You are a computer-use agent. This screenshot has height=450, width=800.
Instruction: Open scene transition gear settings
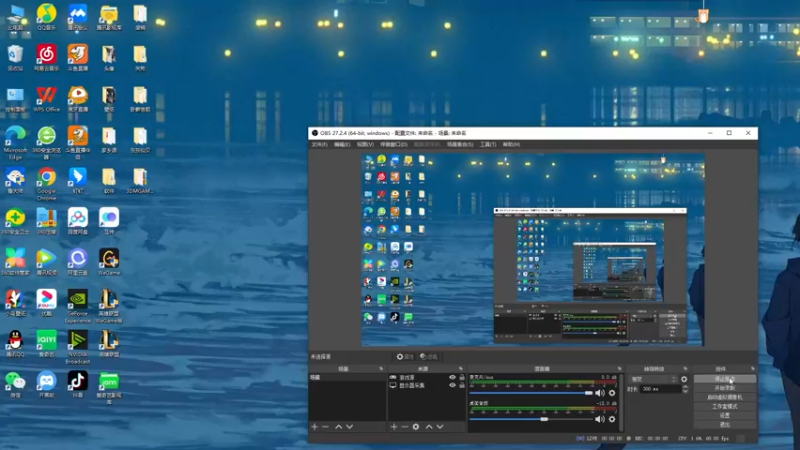(x=684, y=379)
